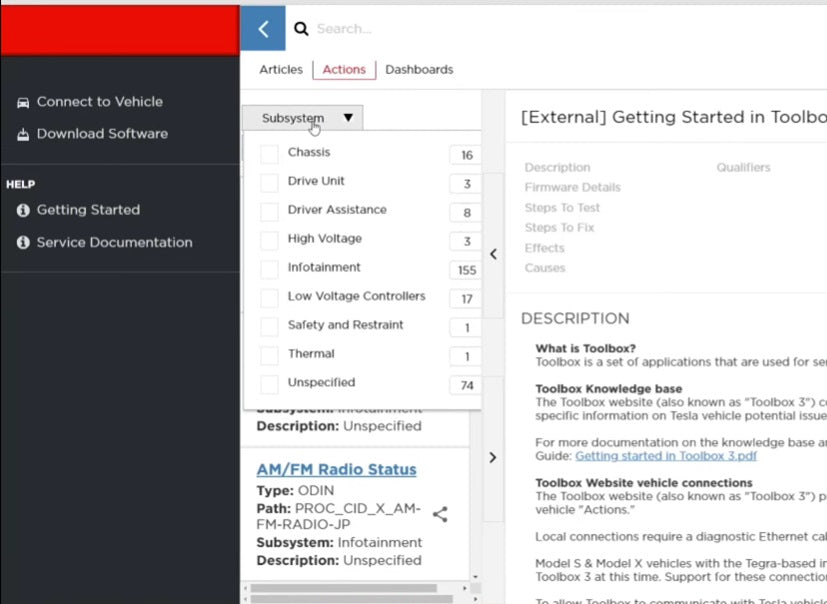Jump to Steps To Test section
Image resolution: width=827 pixels, height=604 pixels.
pos(562,208)
